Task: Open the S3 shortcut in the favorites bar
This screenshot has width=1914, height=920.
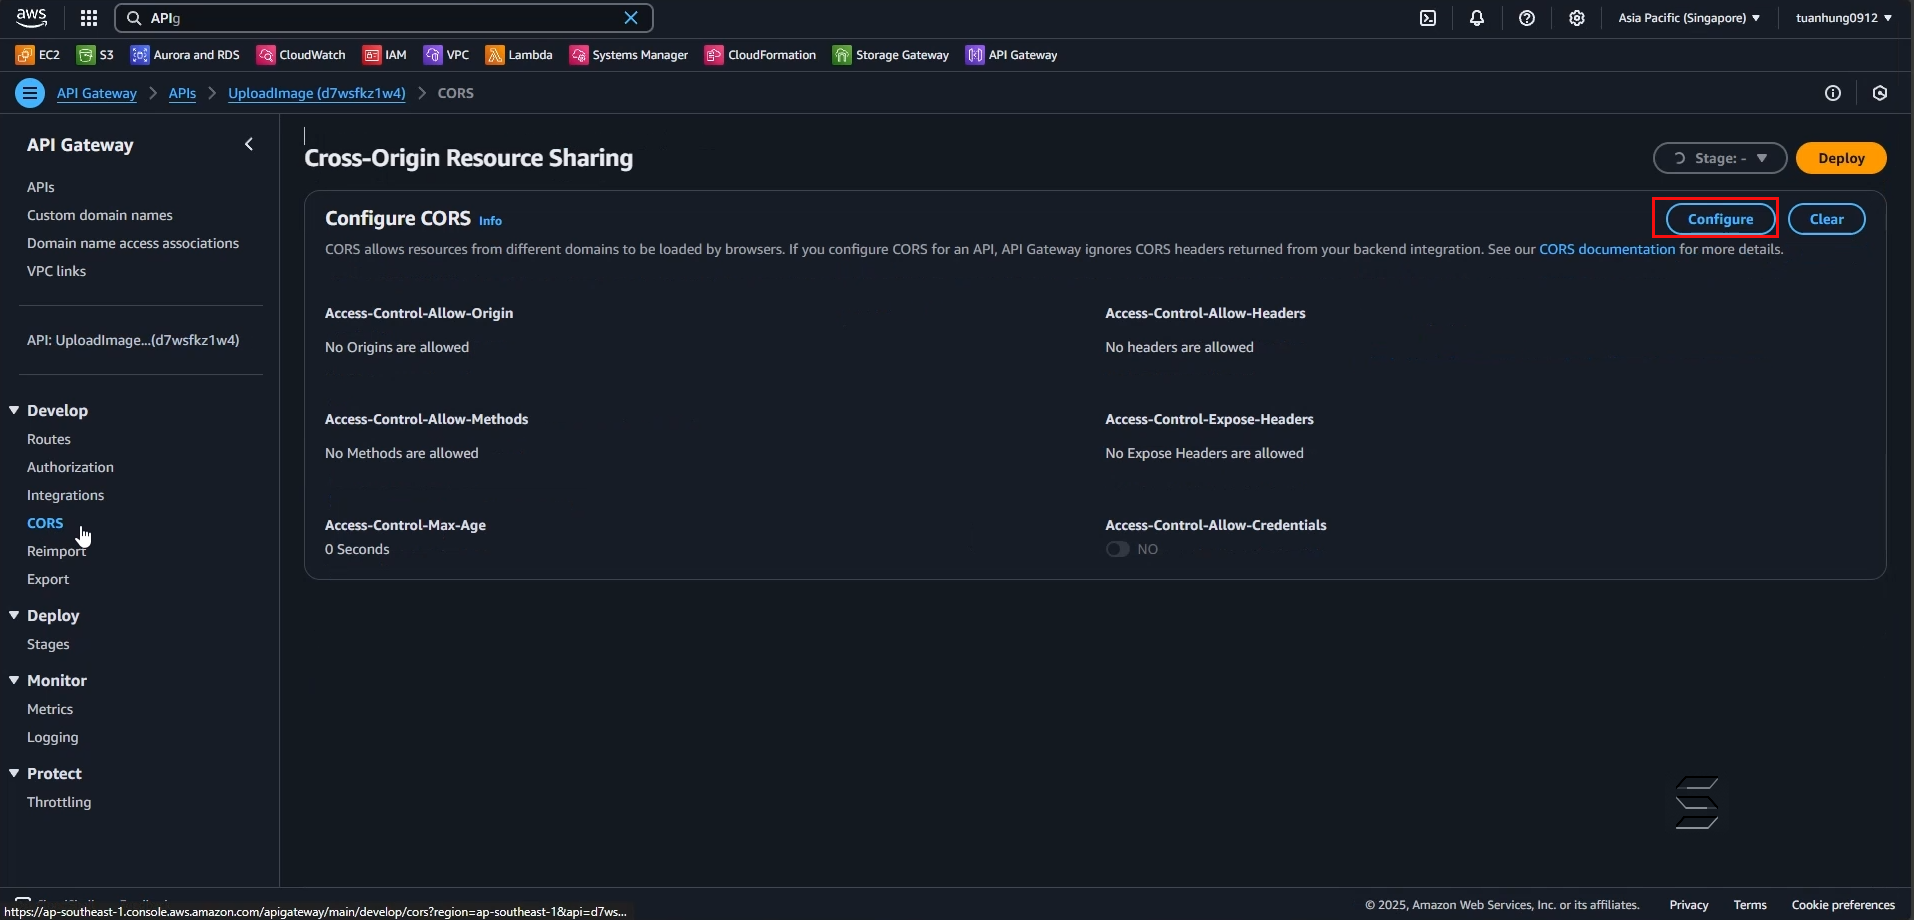Action: [x=96, y=55]
